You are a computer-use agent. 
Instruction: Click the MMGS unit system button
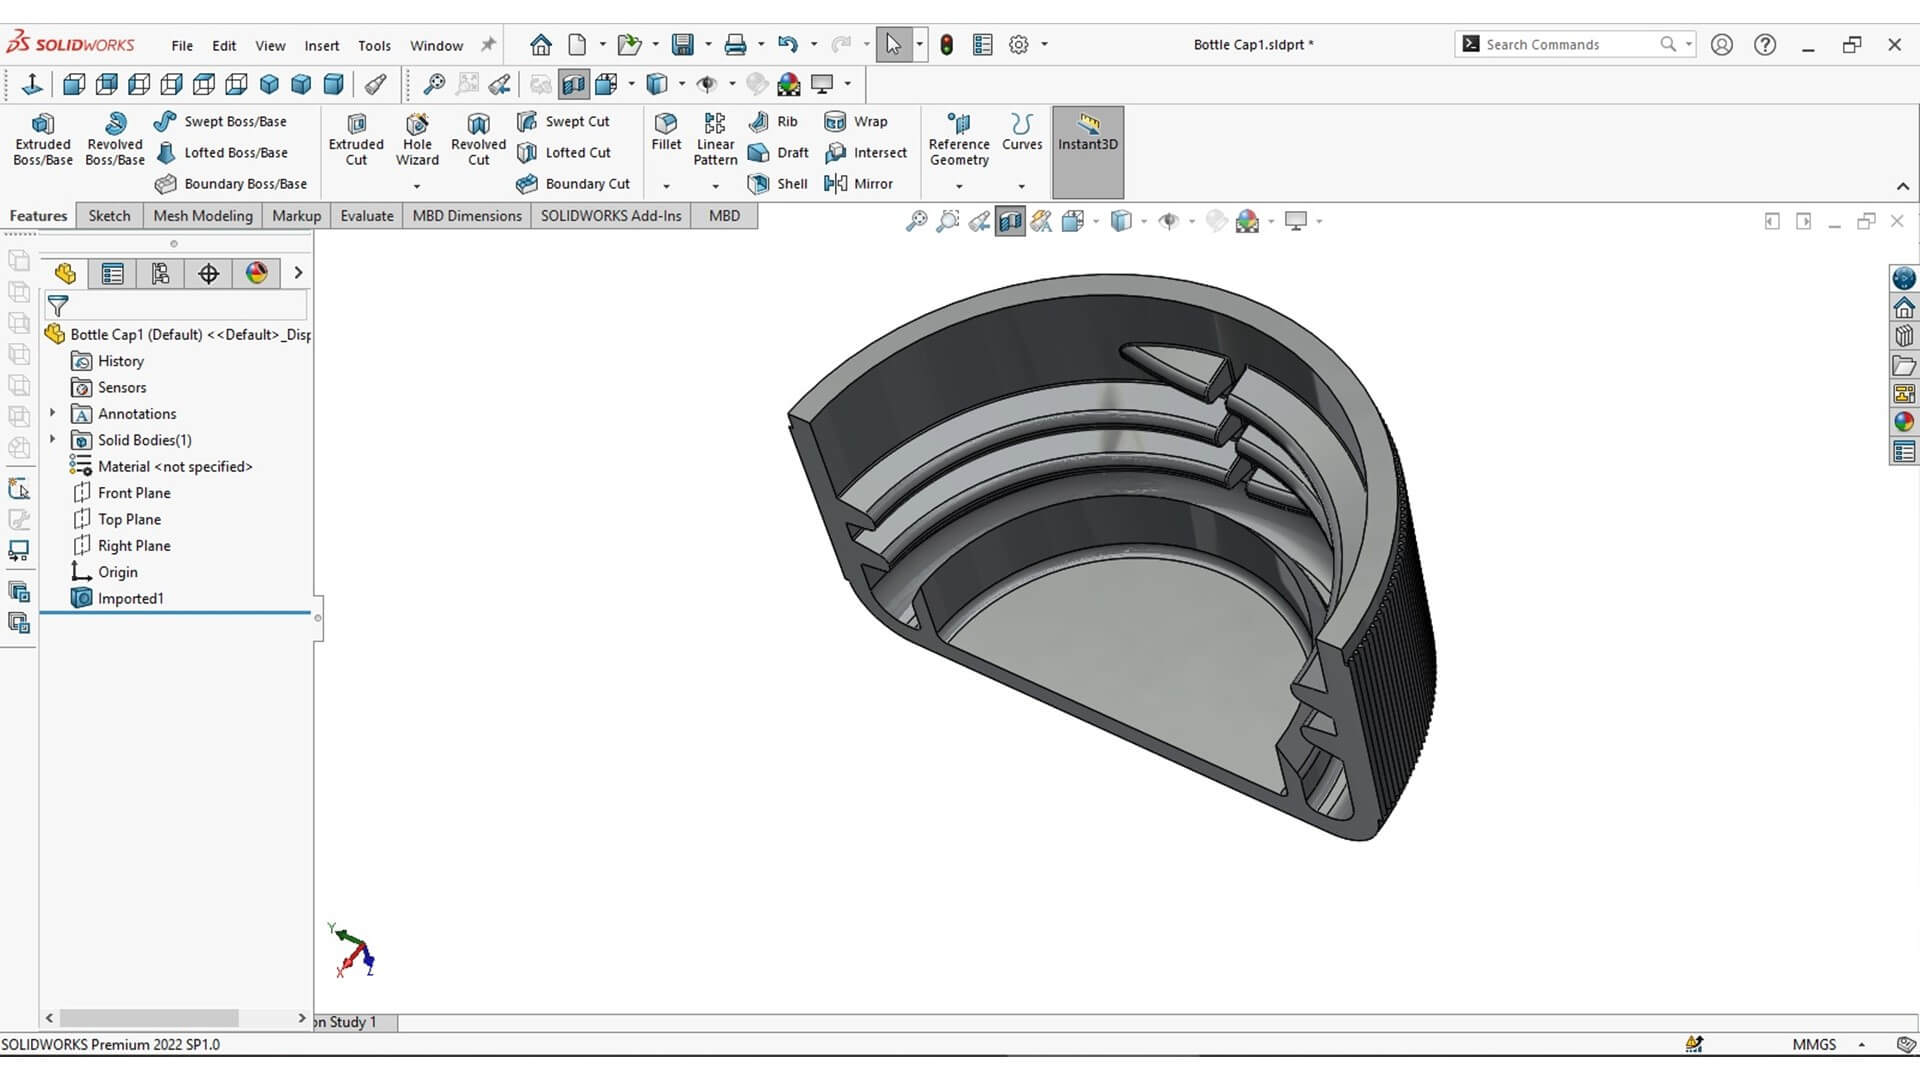pos(1813,1044)
